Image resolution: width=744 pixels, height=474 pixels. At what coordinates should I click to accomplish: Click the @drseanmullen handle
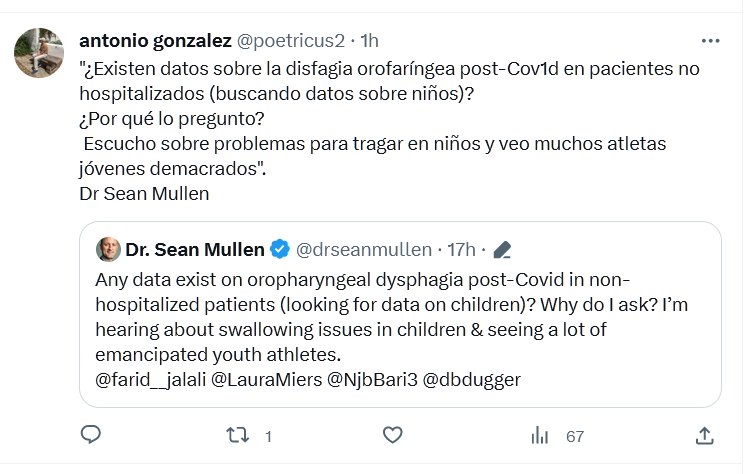[363, 249]
